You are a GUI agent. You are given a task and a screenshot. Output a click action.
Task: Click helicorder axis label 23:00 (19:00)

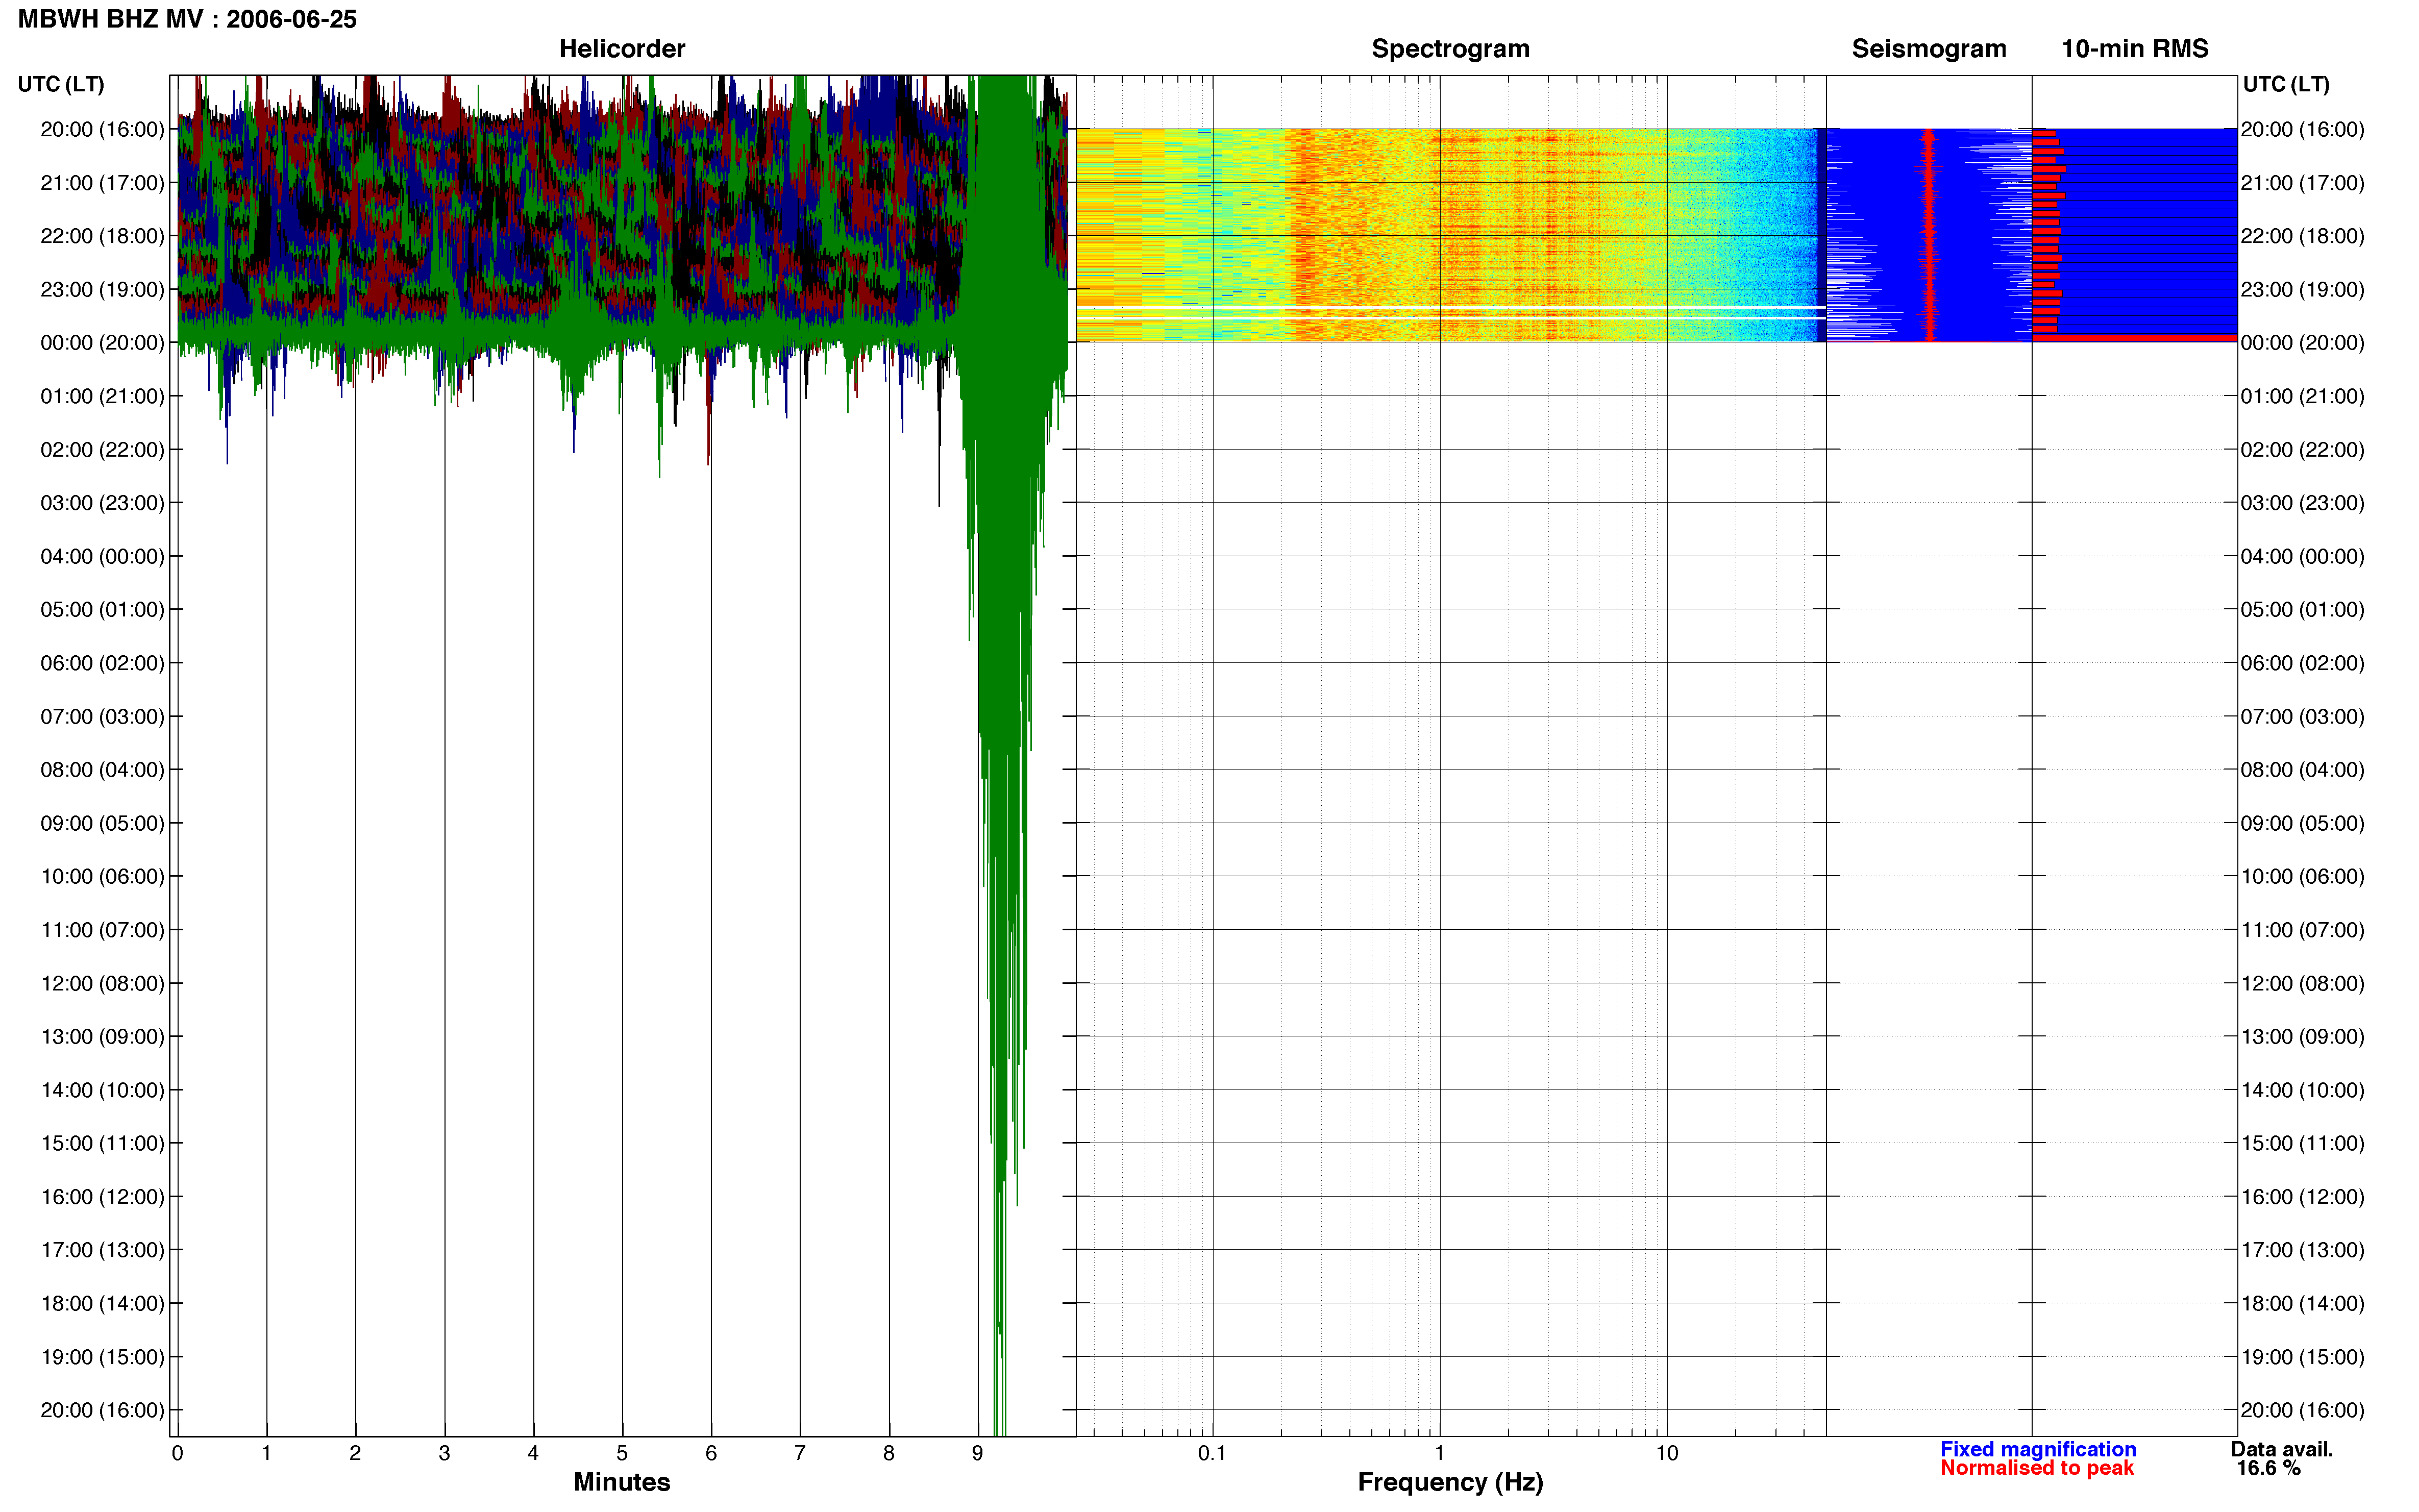(102, 289)
